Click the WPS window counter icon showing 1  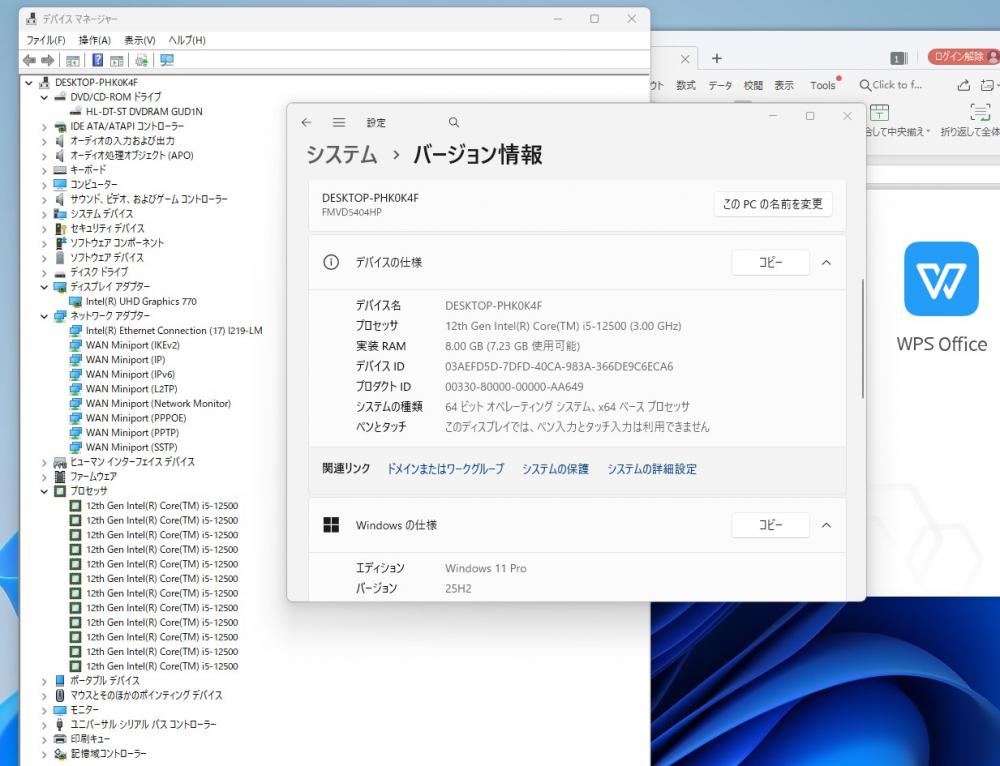point(899,58)
